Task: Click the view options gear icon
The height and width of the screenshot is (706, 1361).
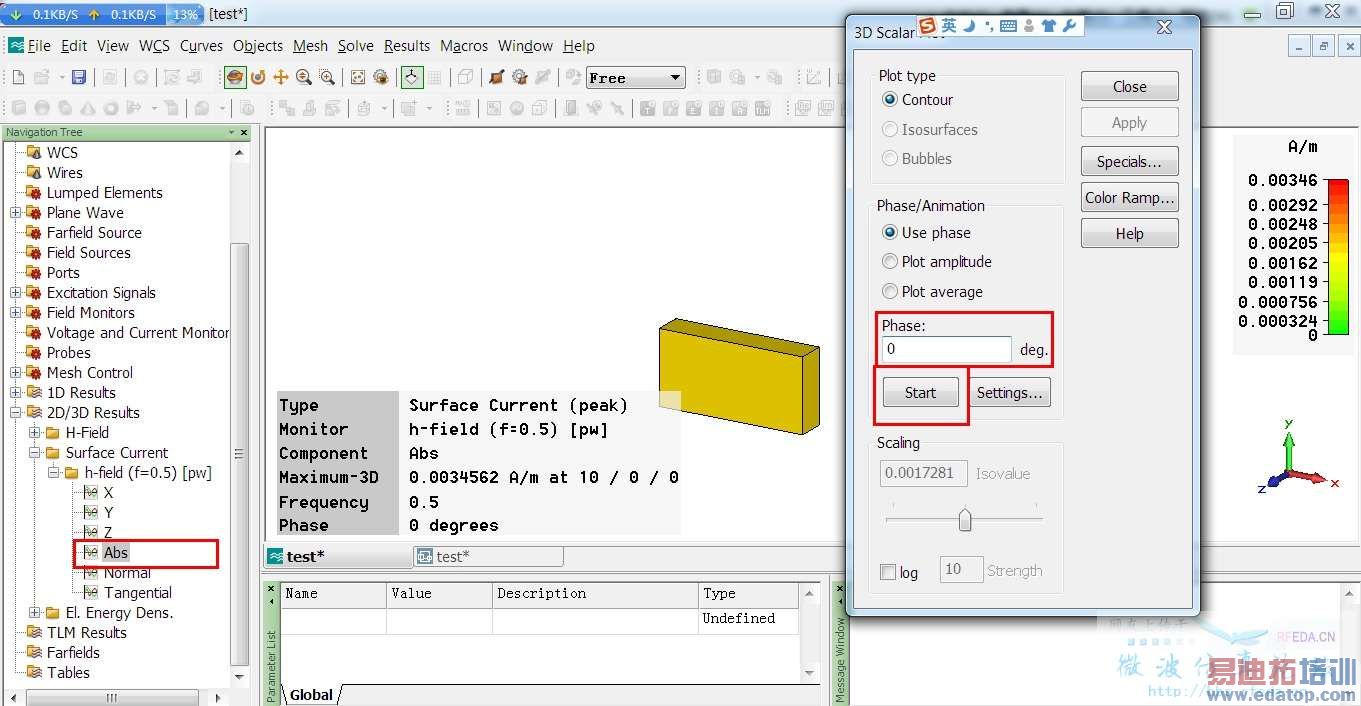Action: pyautogui.click(x=381, y=77)
